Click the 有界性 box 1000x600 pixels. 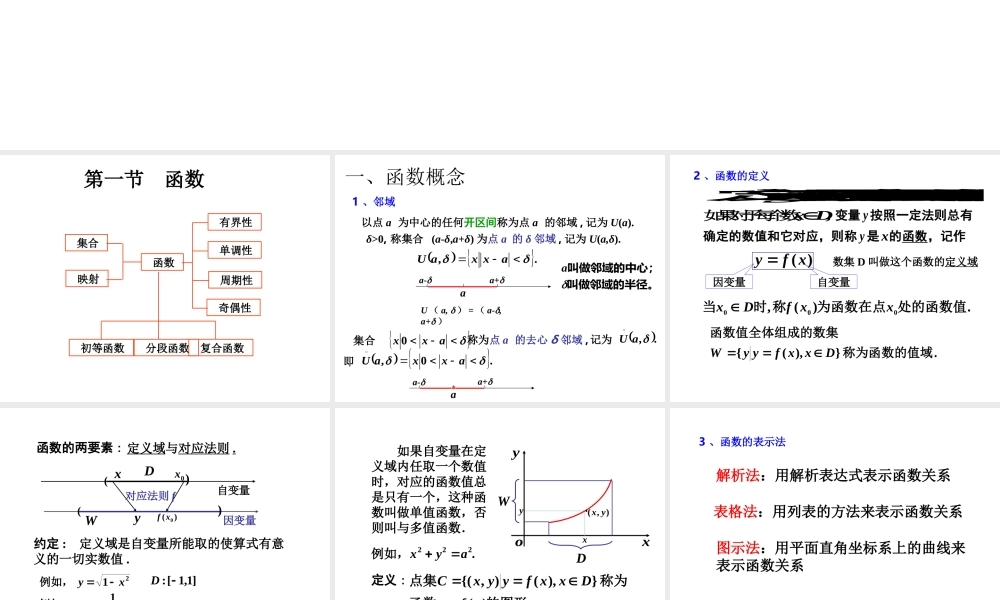(235, 222)
